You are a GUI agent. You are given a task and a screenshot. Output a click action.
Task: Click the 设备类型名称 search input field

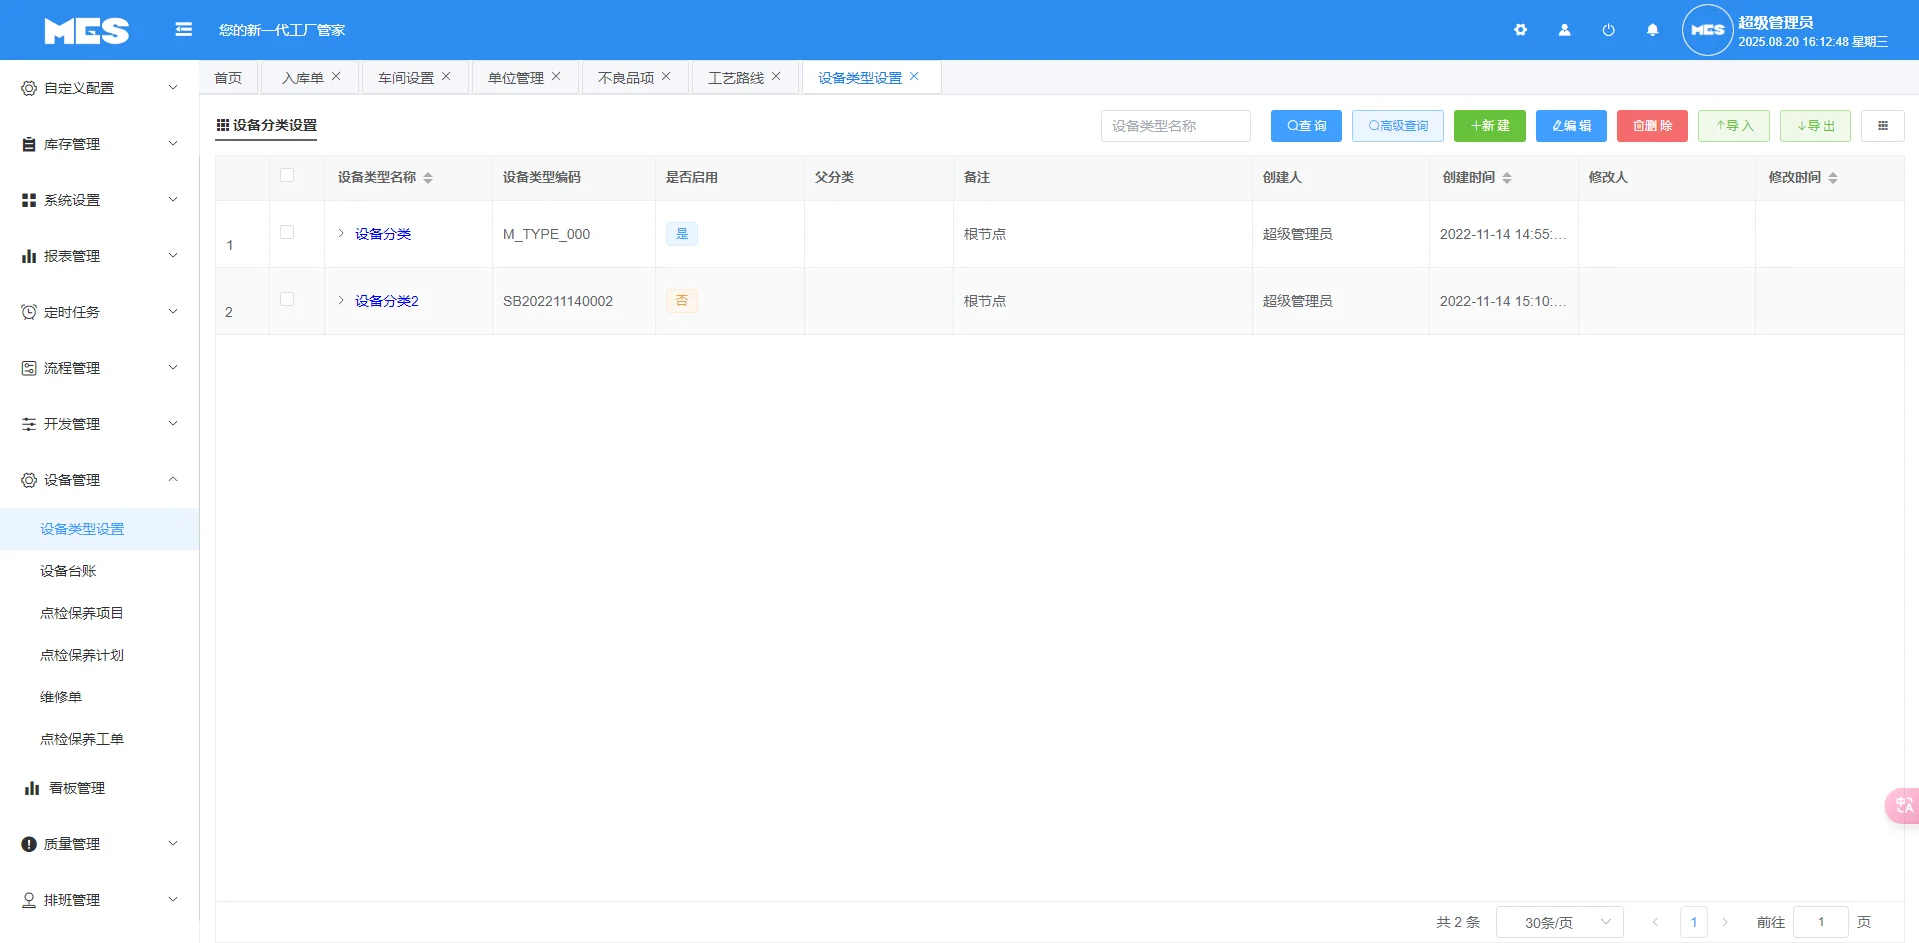1175,125
